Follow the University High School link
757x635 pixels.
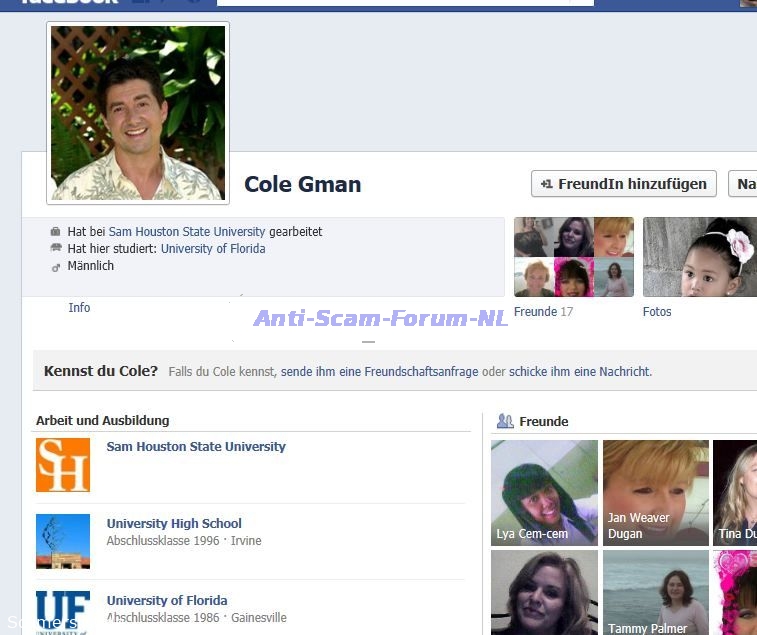tap(174, 523)
